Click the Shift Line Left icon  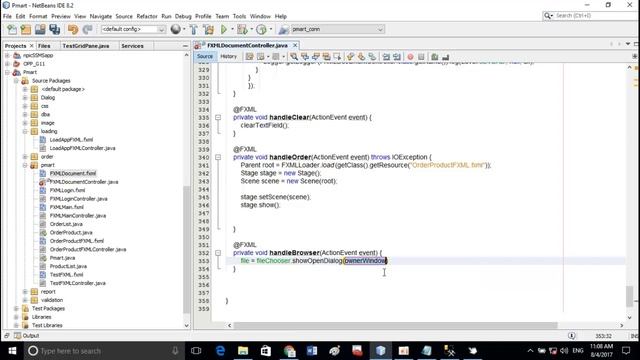tap(386, 57)
